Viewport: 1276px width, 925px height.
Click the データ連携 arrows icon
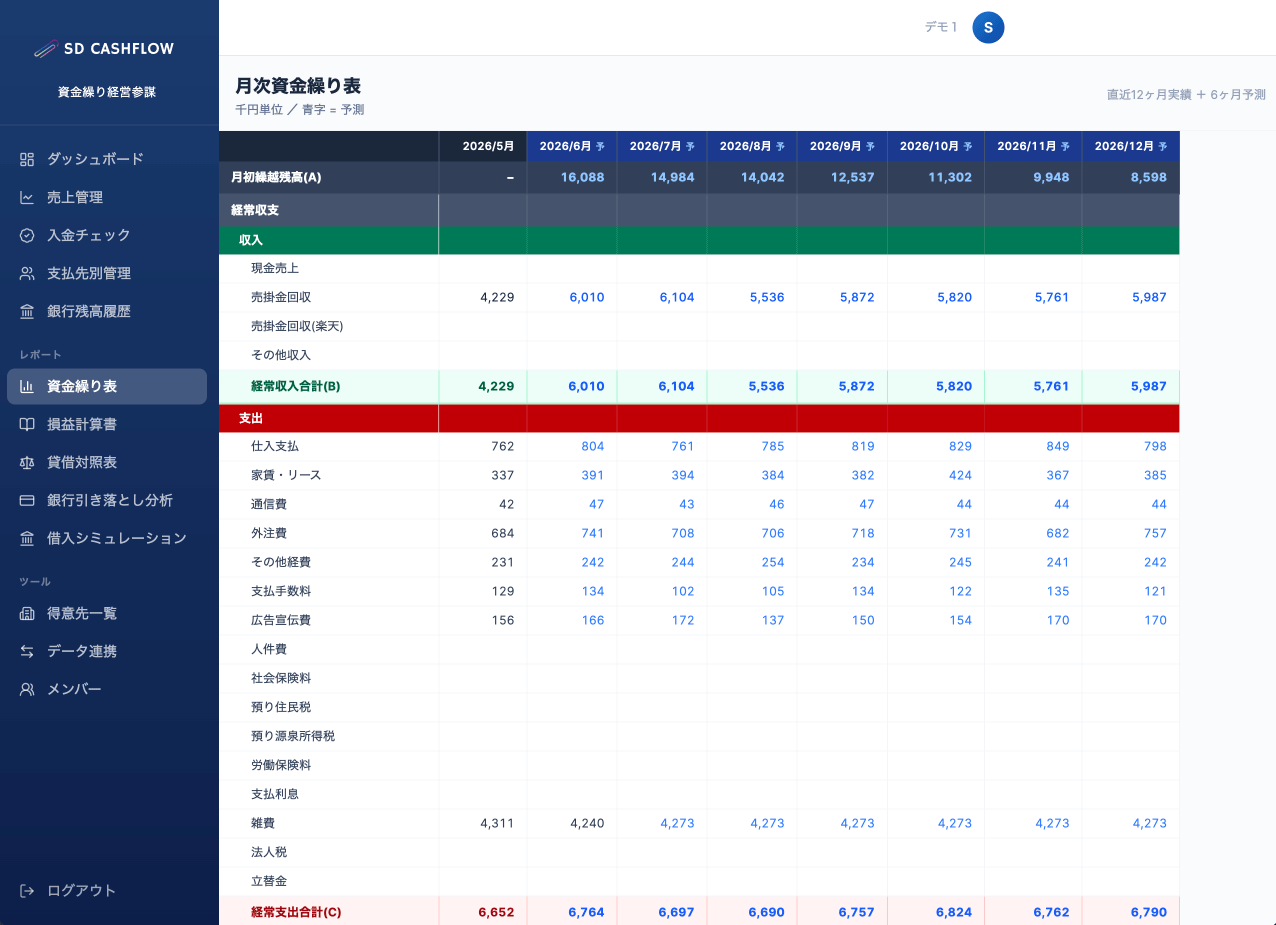pyautogui.click(x=27, y=651)
